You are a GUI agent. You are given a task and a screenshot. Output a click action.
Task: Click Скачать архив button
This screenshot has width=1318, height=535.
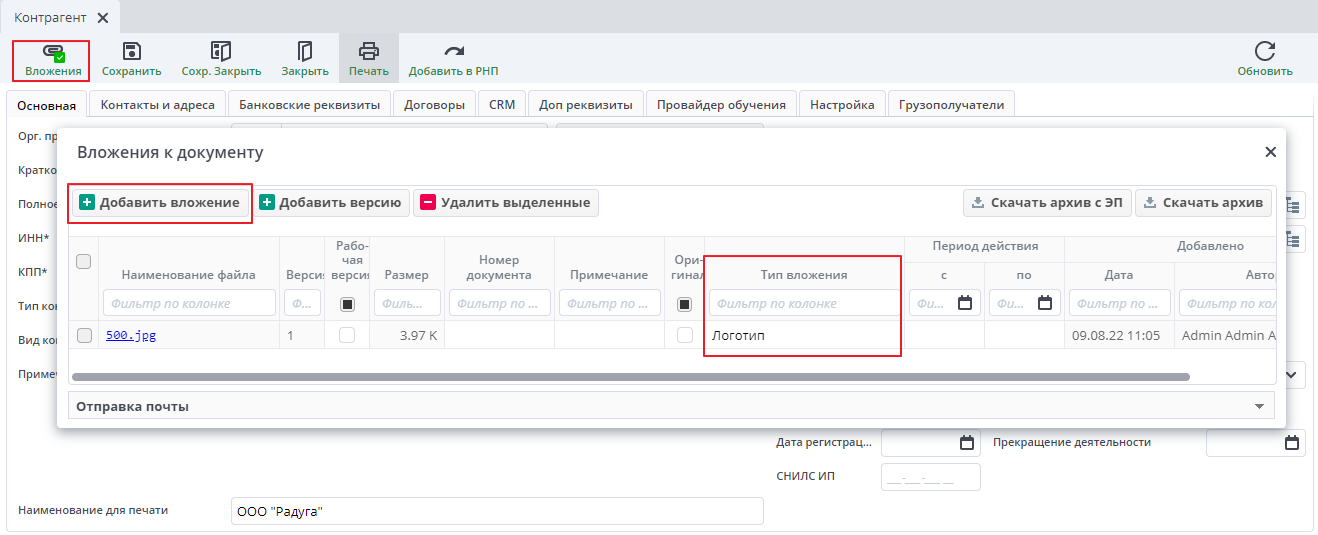click(1204, 203)
